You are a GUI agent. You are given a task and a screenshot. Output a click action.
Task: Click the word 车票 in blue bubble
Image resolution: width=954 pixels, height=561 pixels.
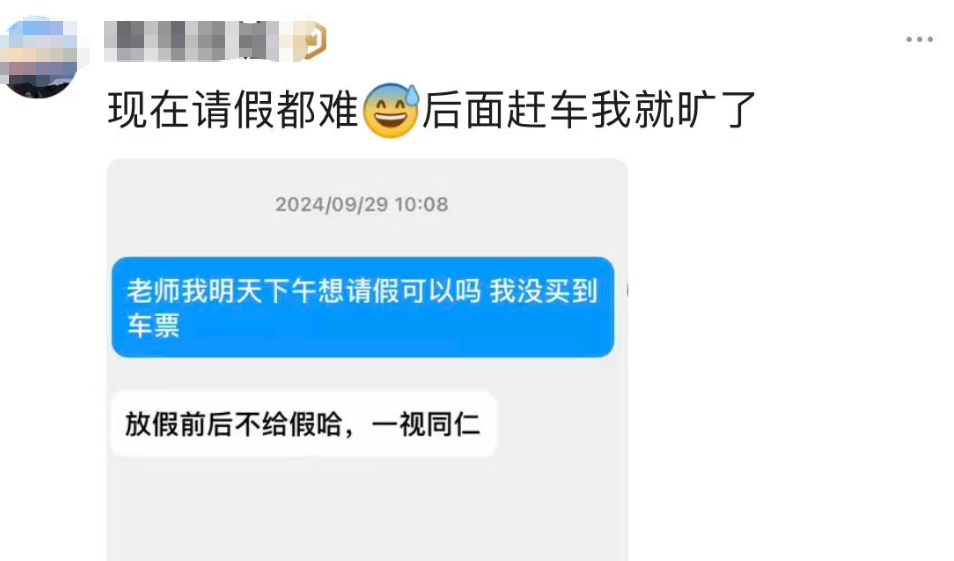click(153, 325)
